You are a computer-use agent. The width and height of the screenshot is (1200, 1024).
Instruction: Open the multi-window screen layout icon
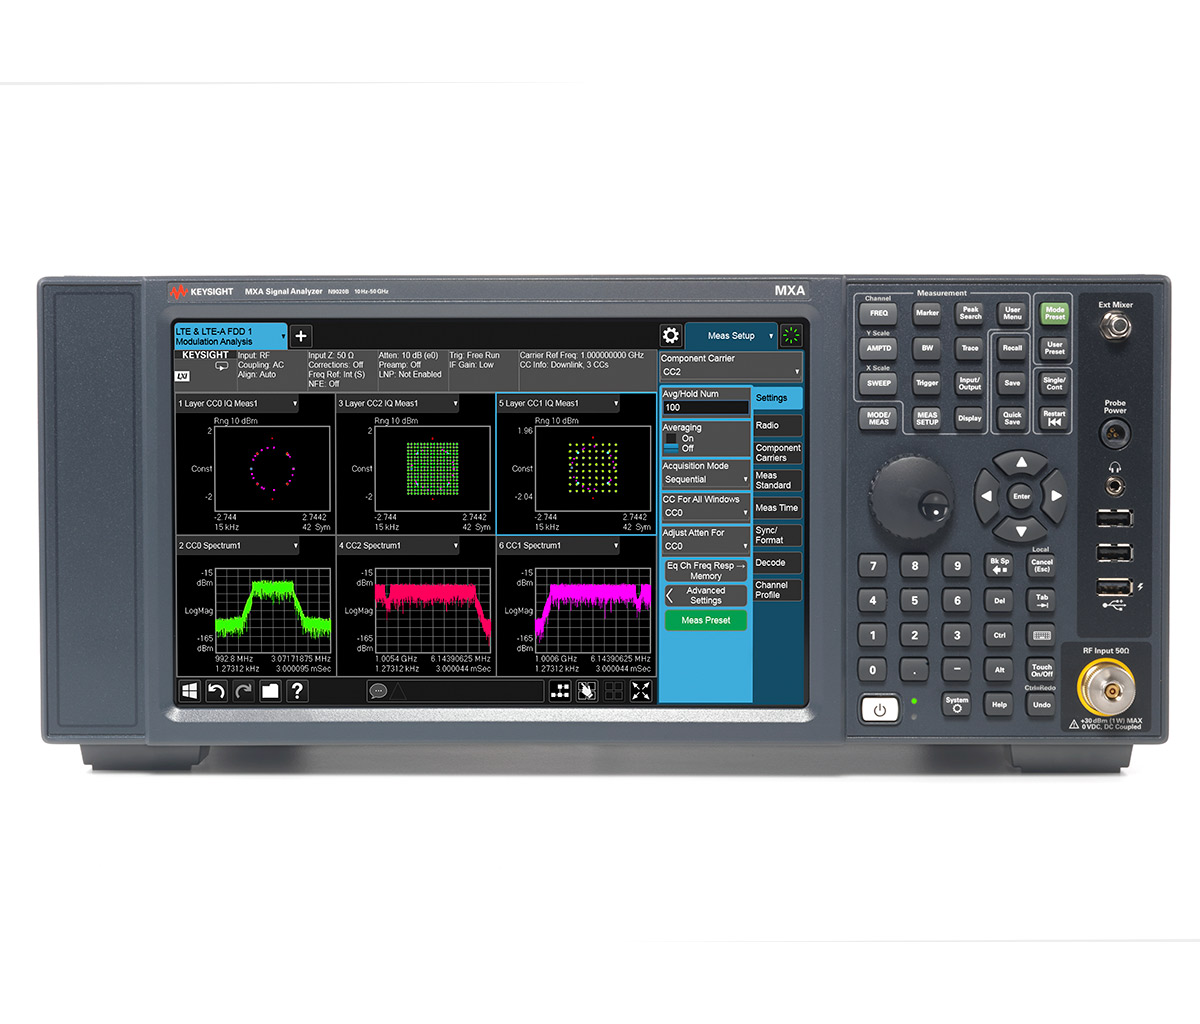pos(560,691)
